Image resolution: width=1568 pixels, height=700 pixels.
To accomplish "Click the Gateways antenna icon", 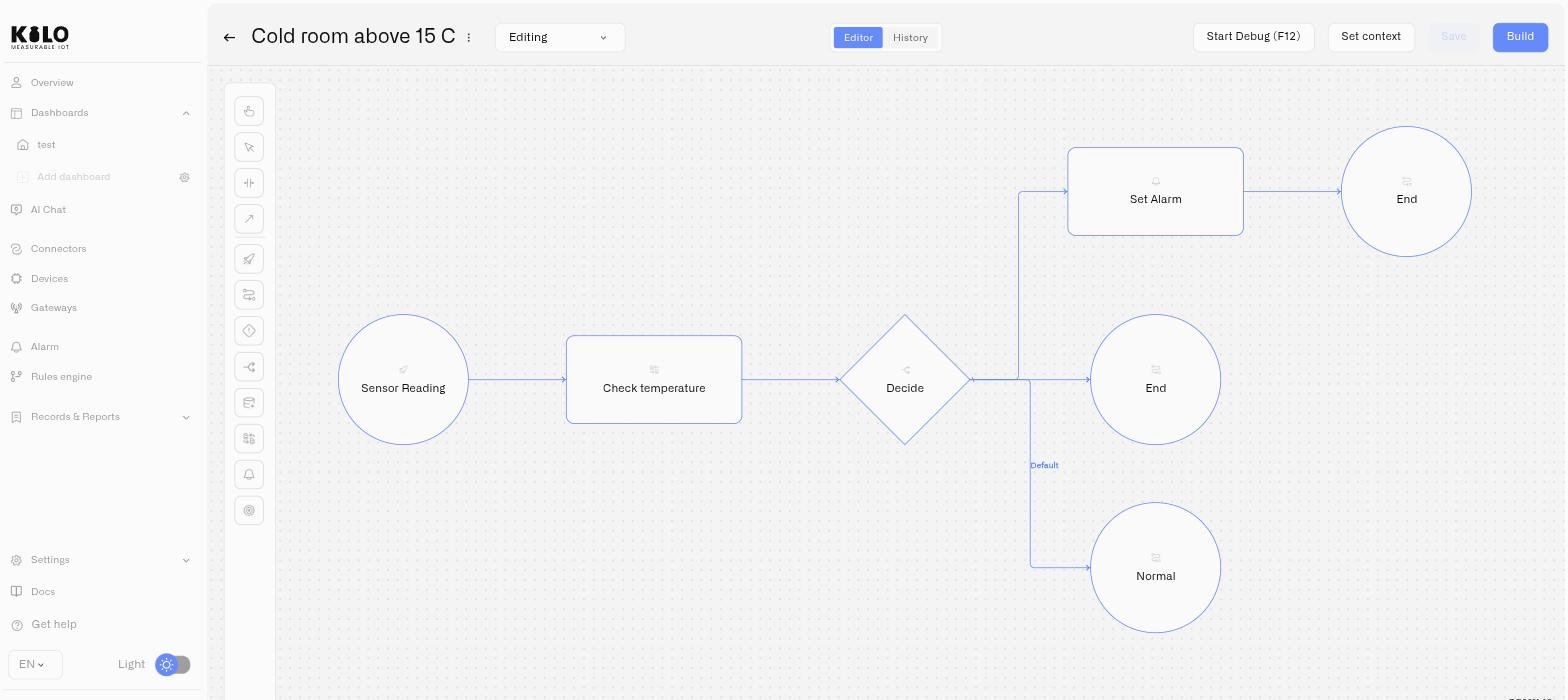I will click(16, 308).
